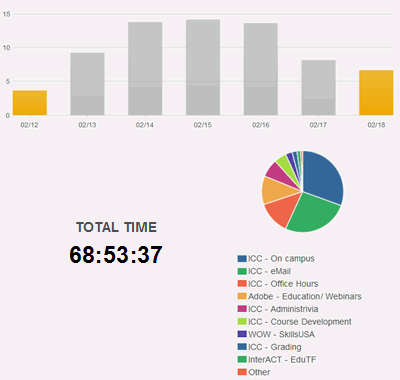Click the InterACT - EduTF legend entry
400x380 pixels.
(x=277, y=360)
